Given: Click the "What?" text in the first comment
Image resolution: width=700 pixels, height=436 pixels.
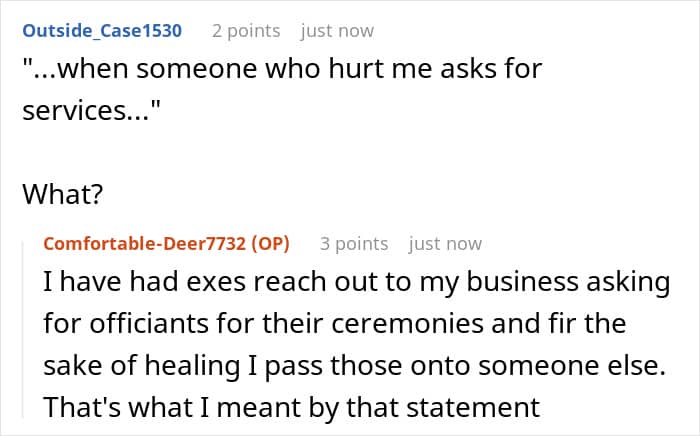Looking at the screenshot, I should (x=62, y=195).
